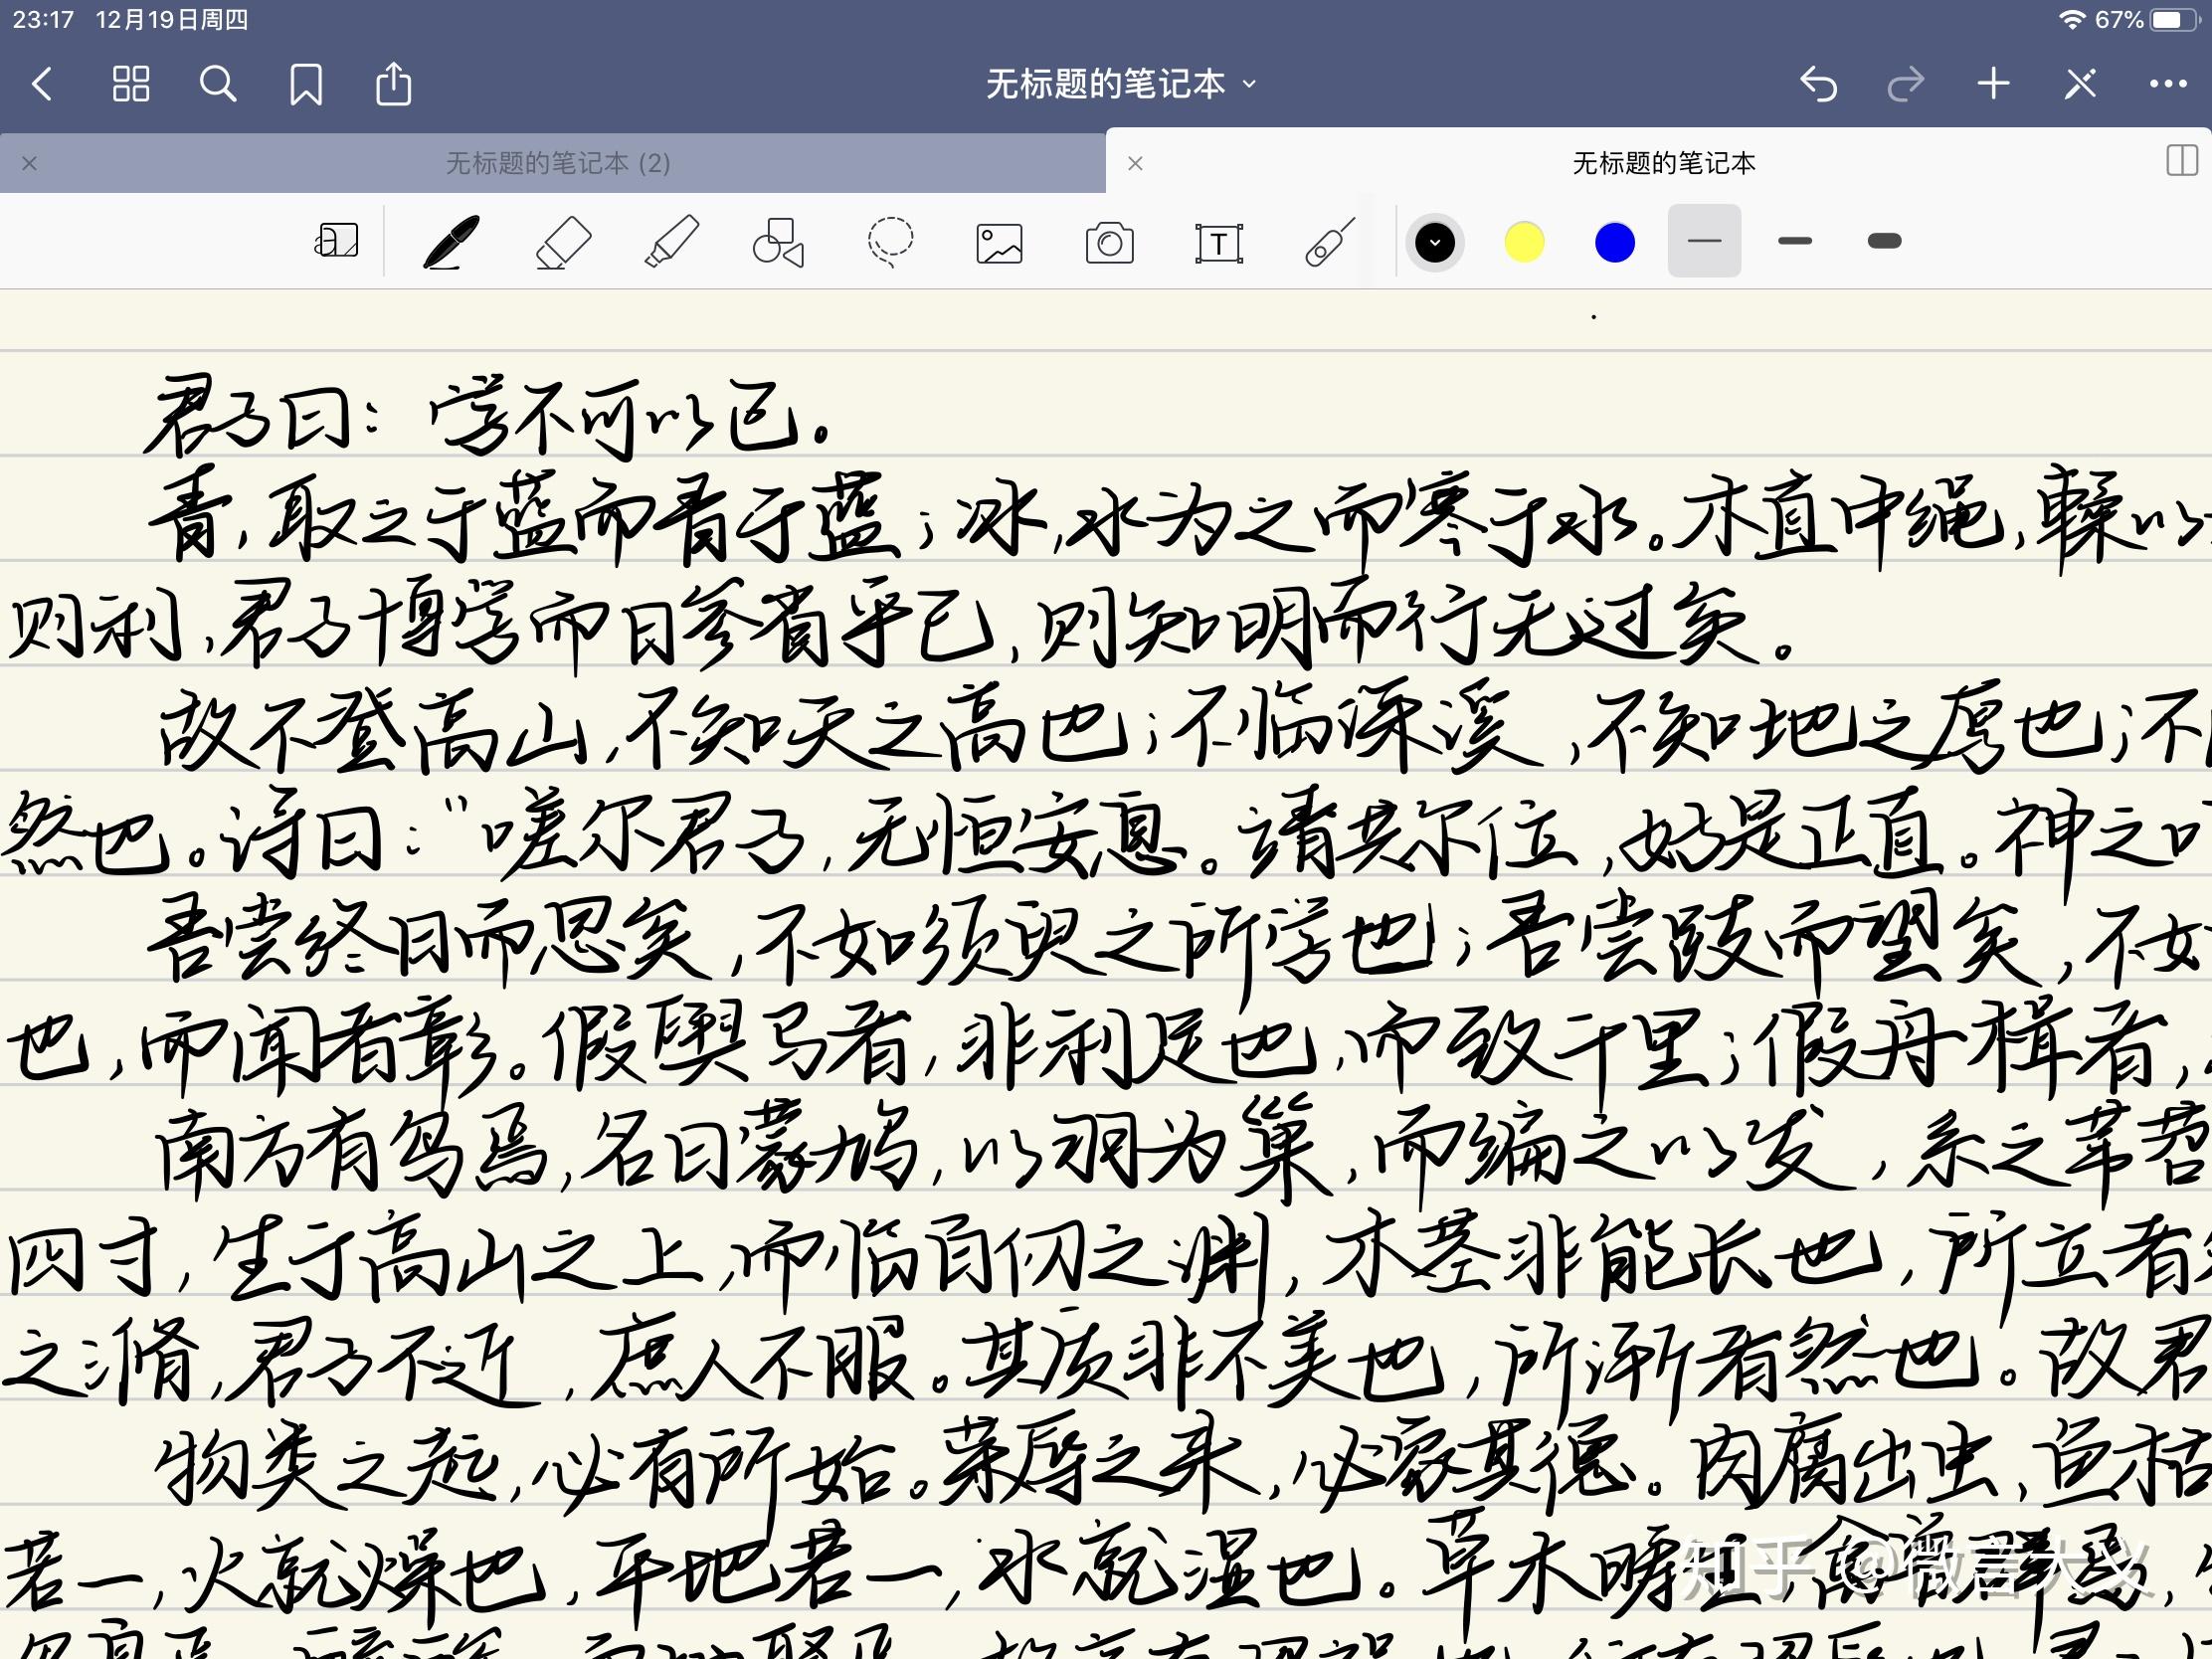The image size is (2212, 1659).
Task: Open the Camera tool
Action: point(1109,243)
